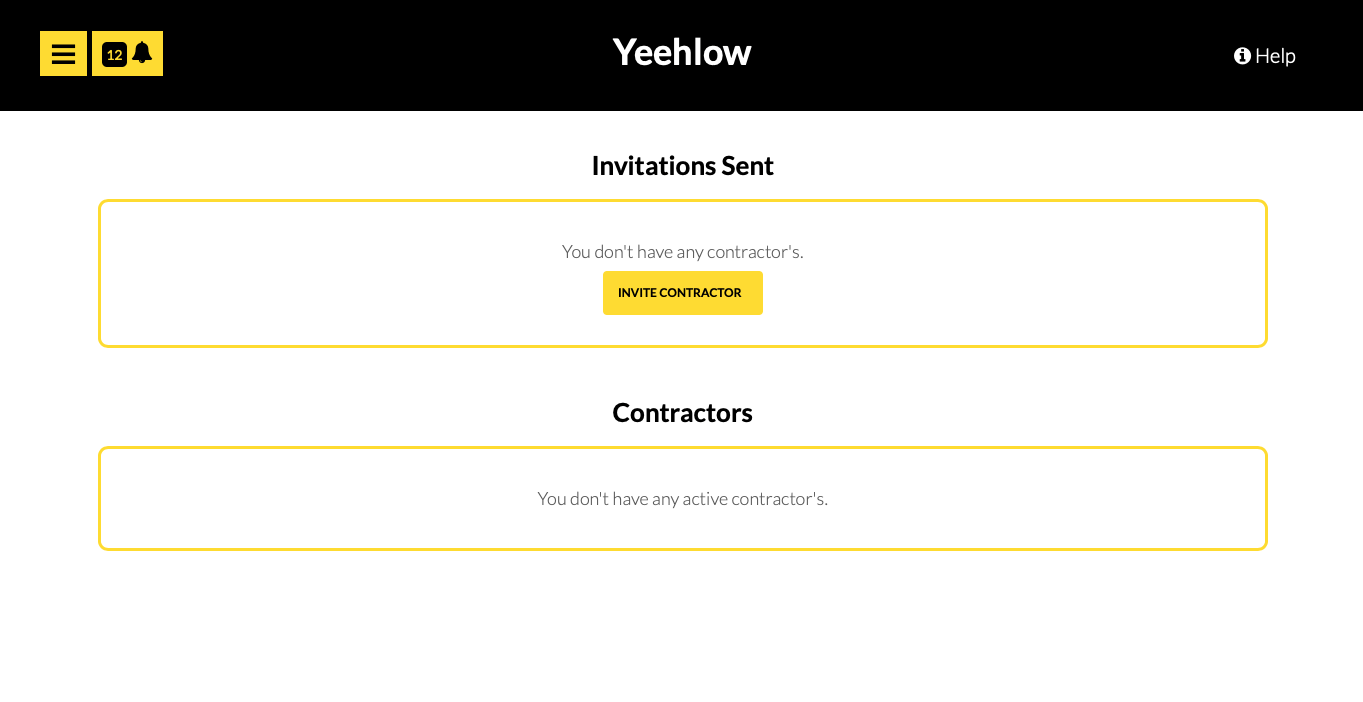The image size is (1363, 702).
Task: Click the 12 notifications count badge
Action: [114, 55]
